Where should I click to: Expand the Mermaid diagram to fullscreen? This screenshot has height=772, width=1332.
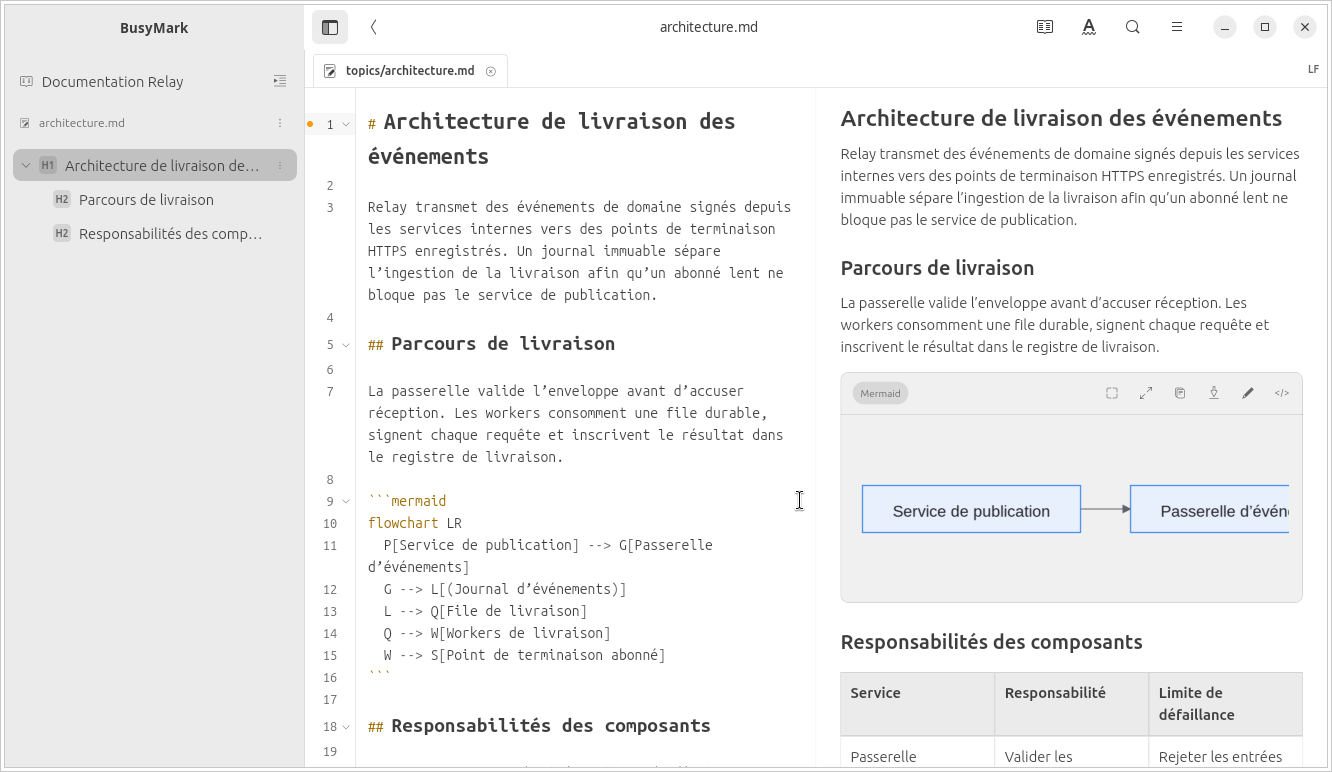pyautogui.click(x=1146, y=393)
